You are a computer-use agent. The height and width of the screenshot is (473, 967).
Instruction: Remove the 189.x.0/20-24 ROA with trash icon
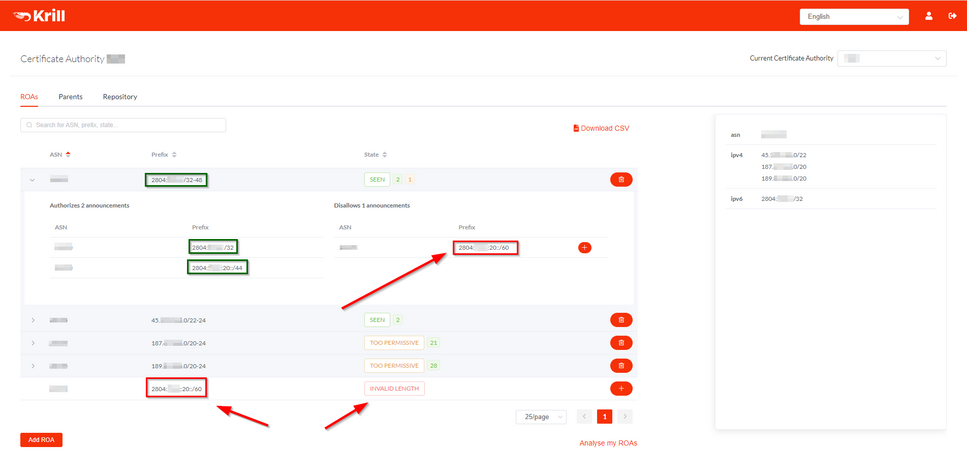[x=621, y=365]
